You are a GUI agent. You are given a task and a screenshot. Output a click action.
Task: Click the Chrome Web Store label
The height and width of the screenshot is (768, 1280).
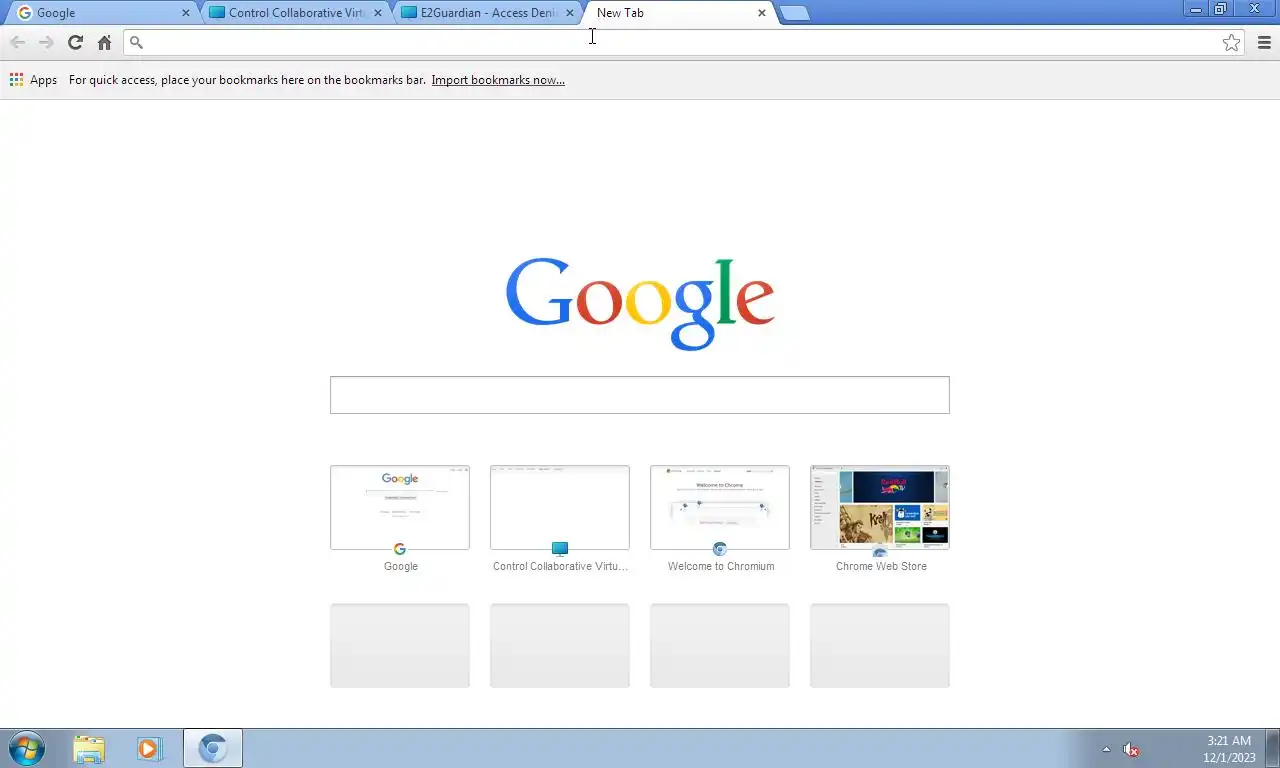881,566
